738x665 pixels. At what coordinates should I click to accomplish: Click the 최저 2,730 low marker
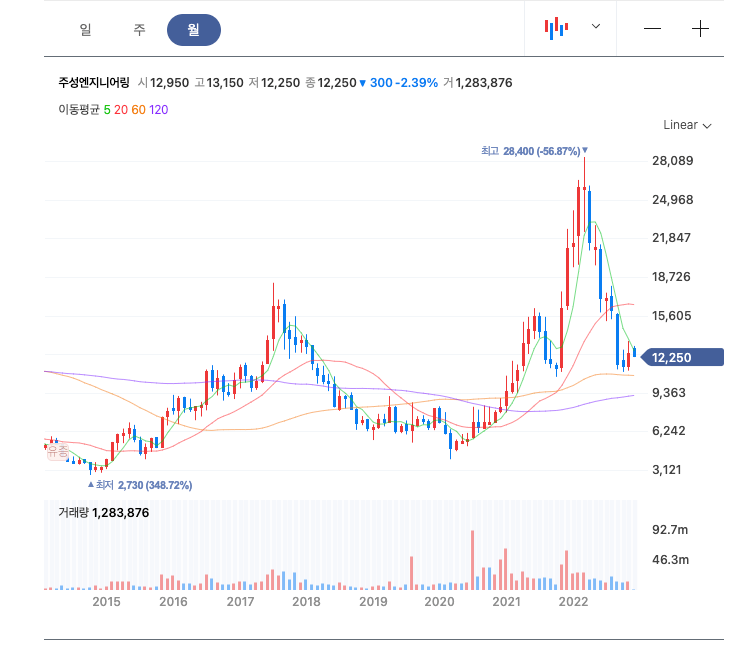click(x=140, y=485)
